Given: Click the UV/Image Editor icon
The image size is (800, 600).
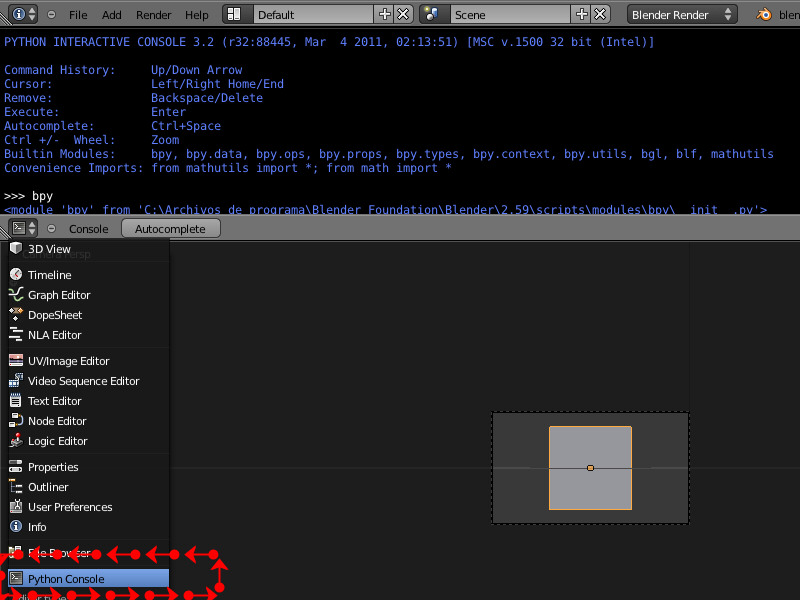Looking at the screenshot, I should pyautogui.click(x=16, y=360).
